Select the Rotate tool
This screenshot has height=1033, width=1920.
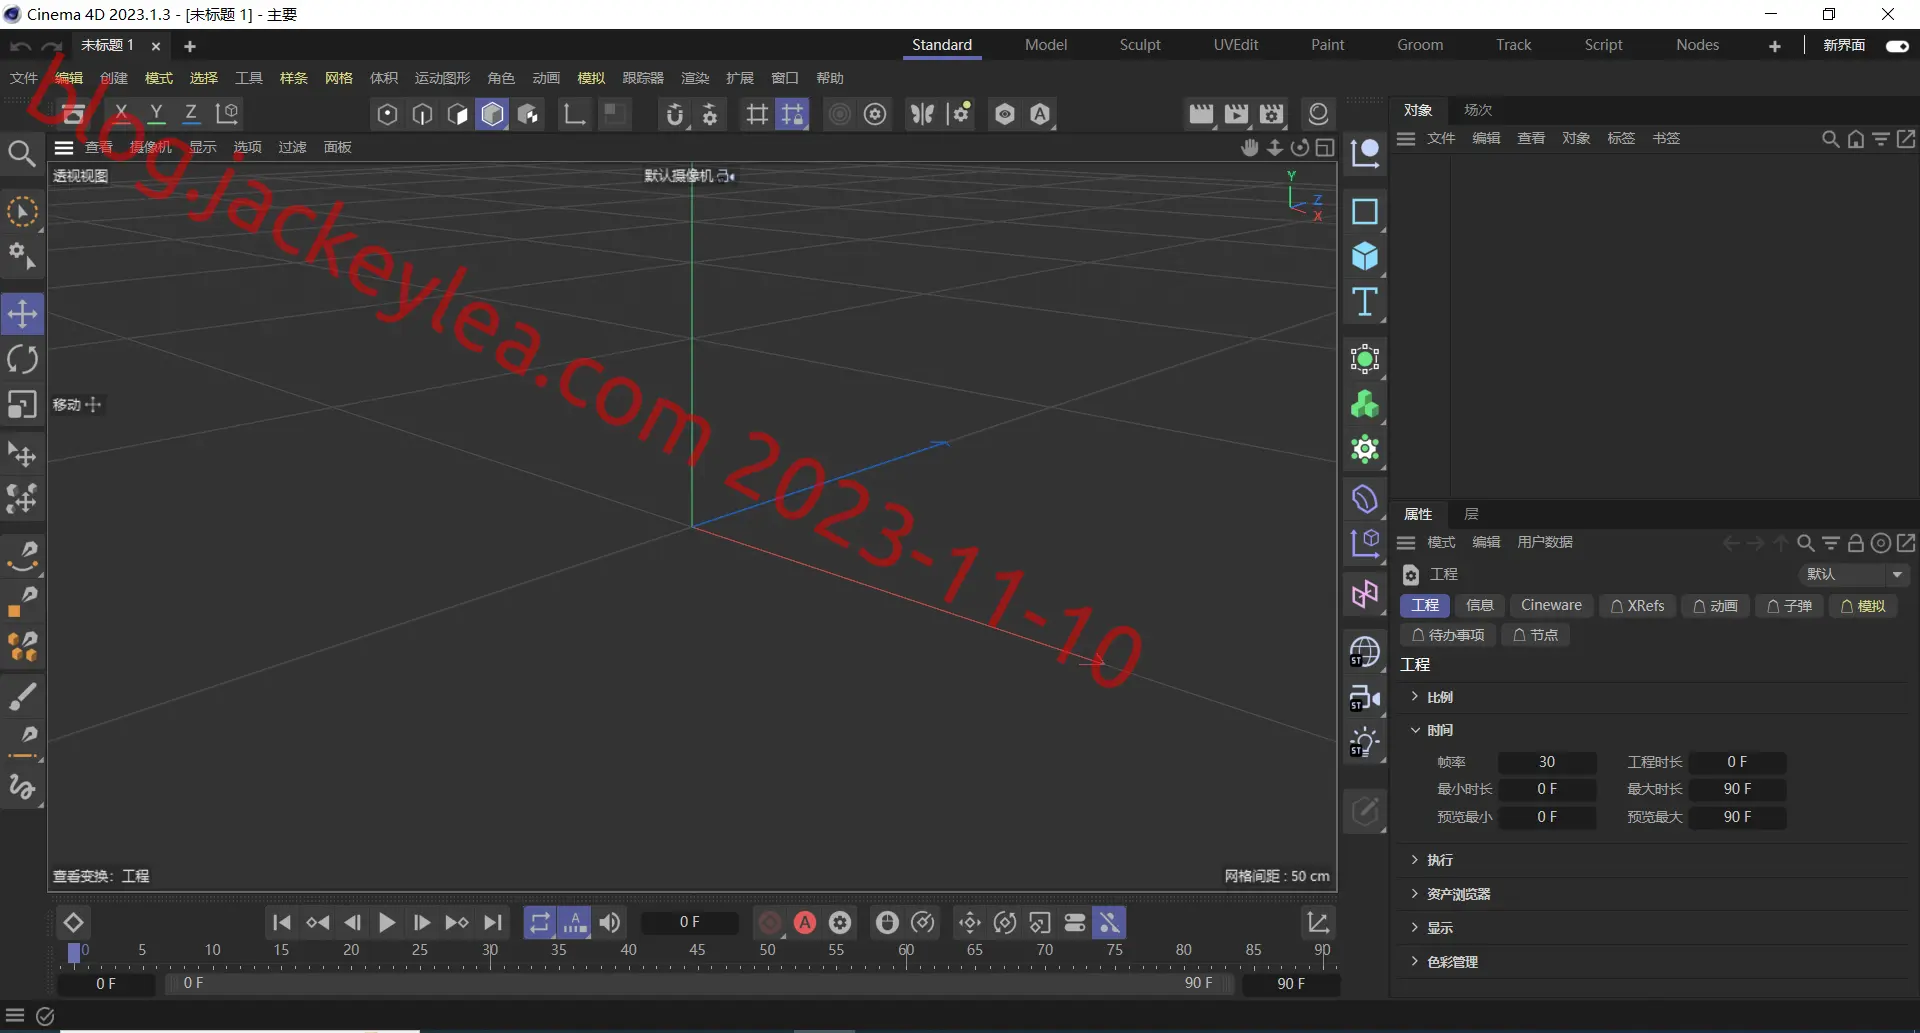tap(22, 359)
